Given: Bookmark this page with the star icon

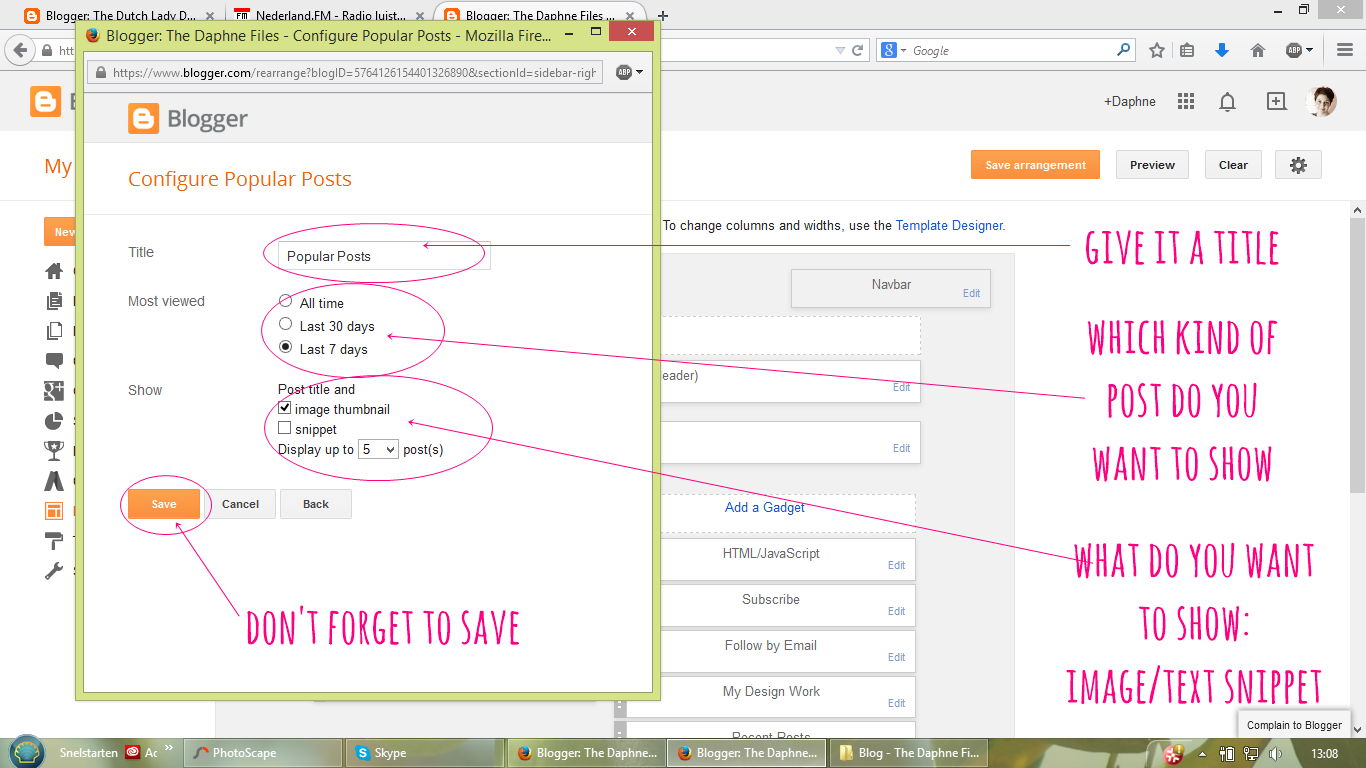Looking at the screenshot, I should tap(1157, 50).
